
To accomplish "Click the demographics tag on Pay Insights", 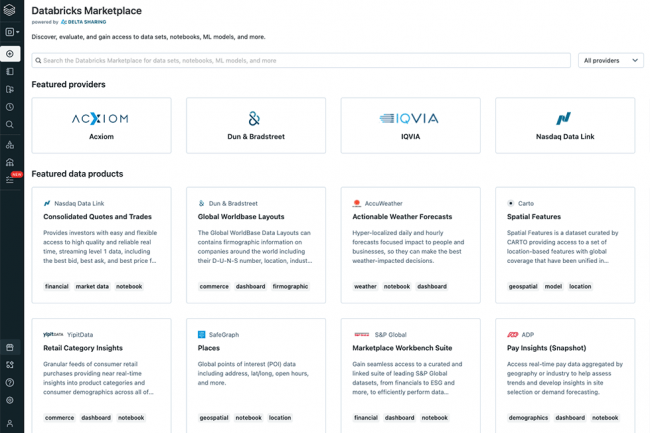I will (528, 418).
